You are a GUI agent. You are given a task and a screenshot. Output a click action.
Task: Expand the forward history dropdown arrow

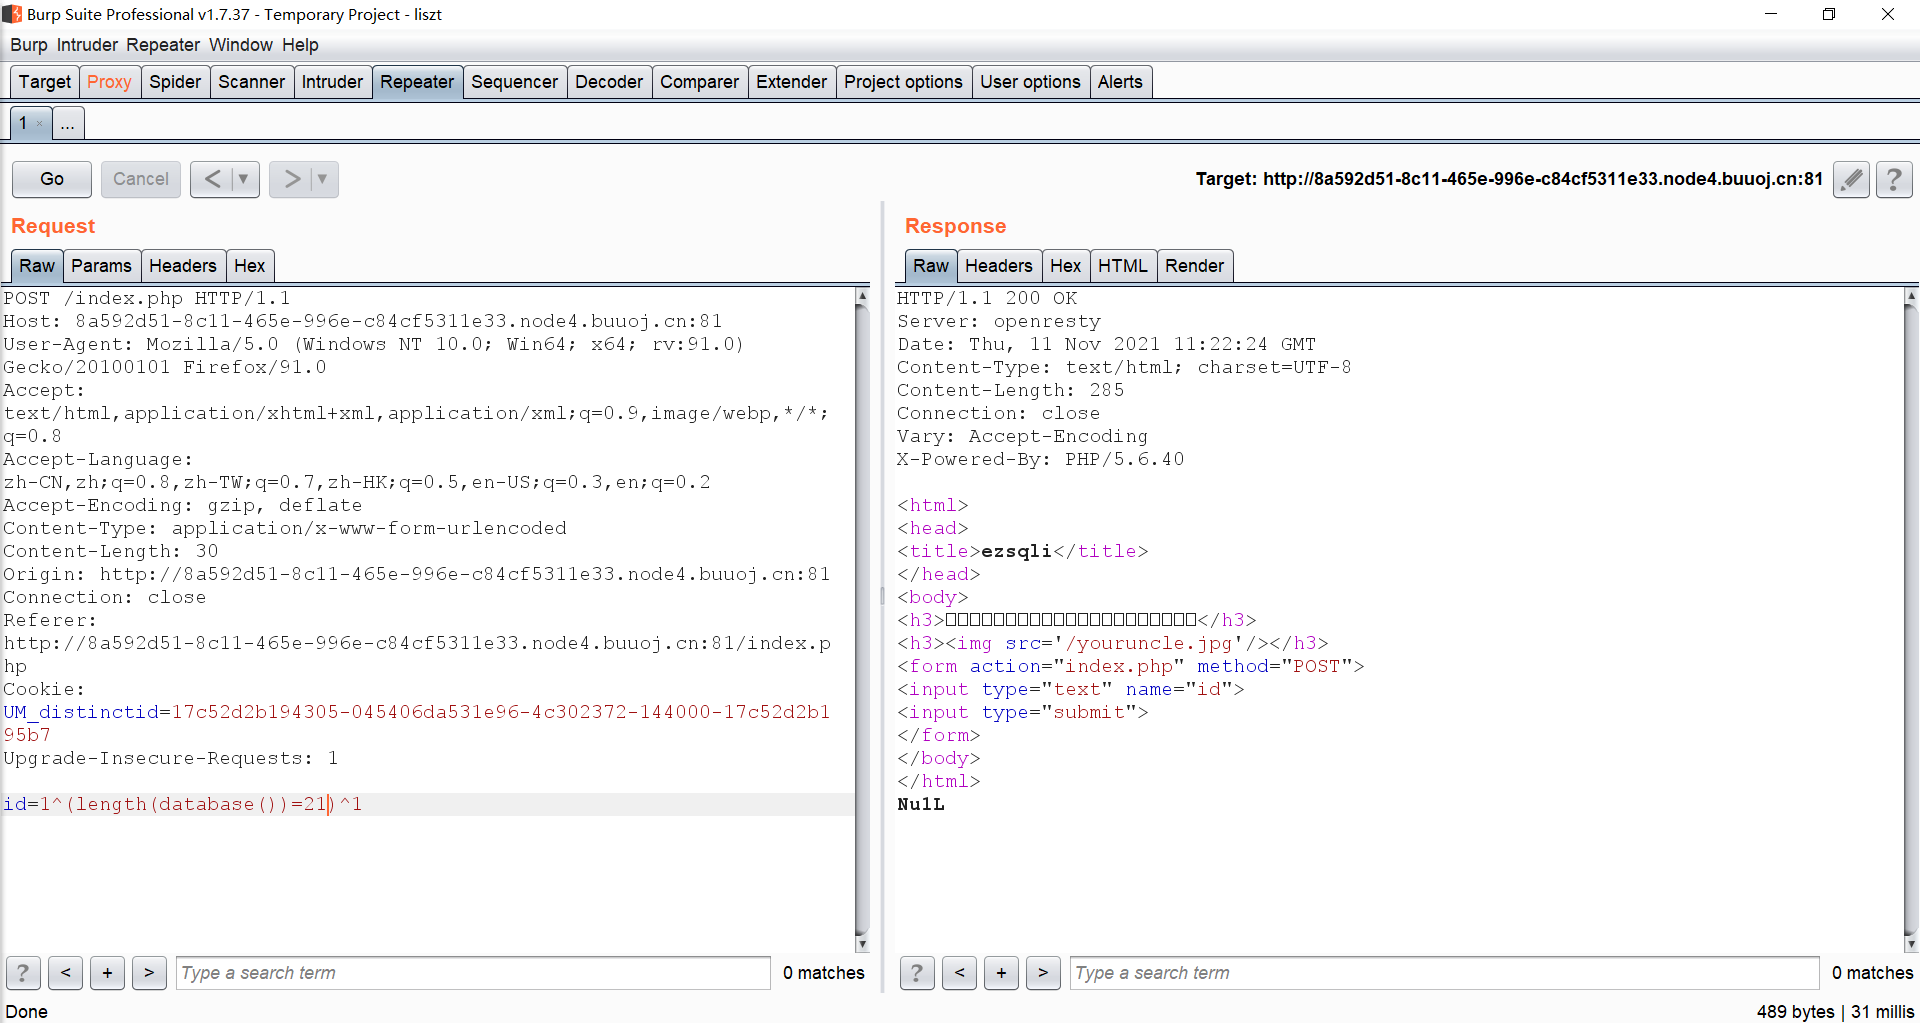tap(322, 179)
